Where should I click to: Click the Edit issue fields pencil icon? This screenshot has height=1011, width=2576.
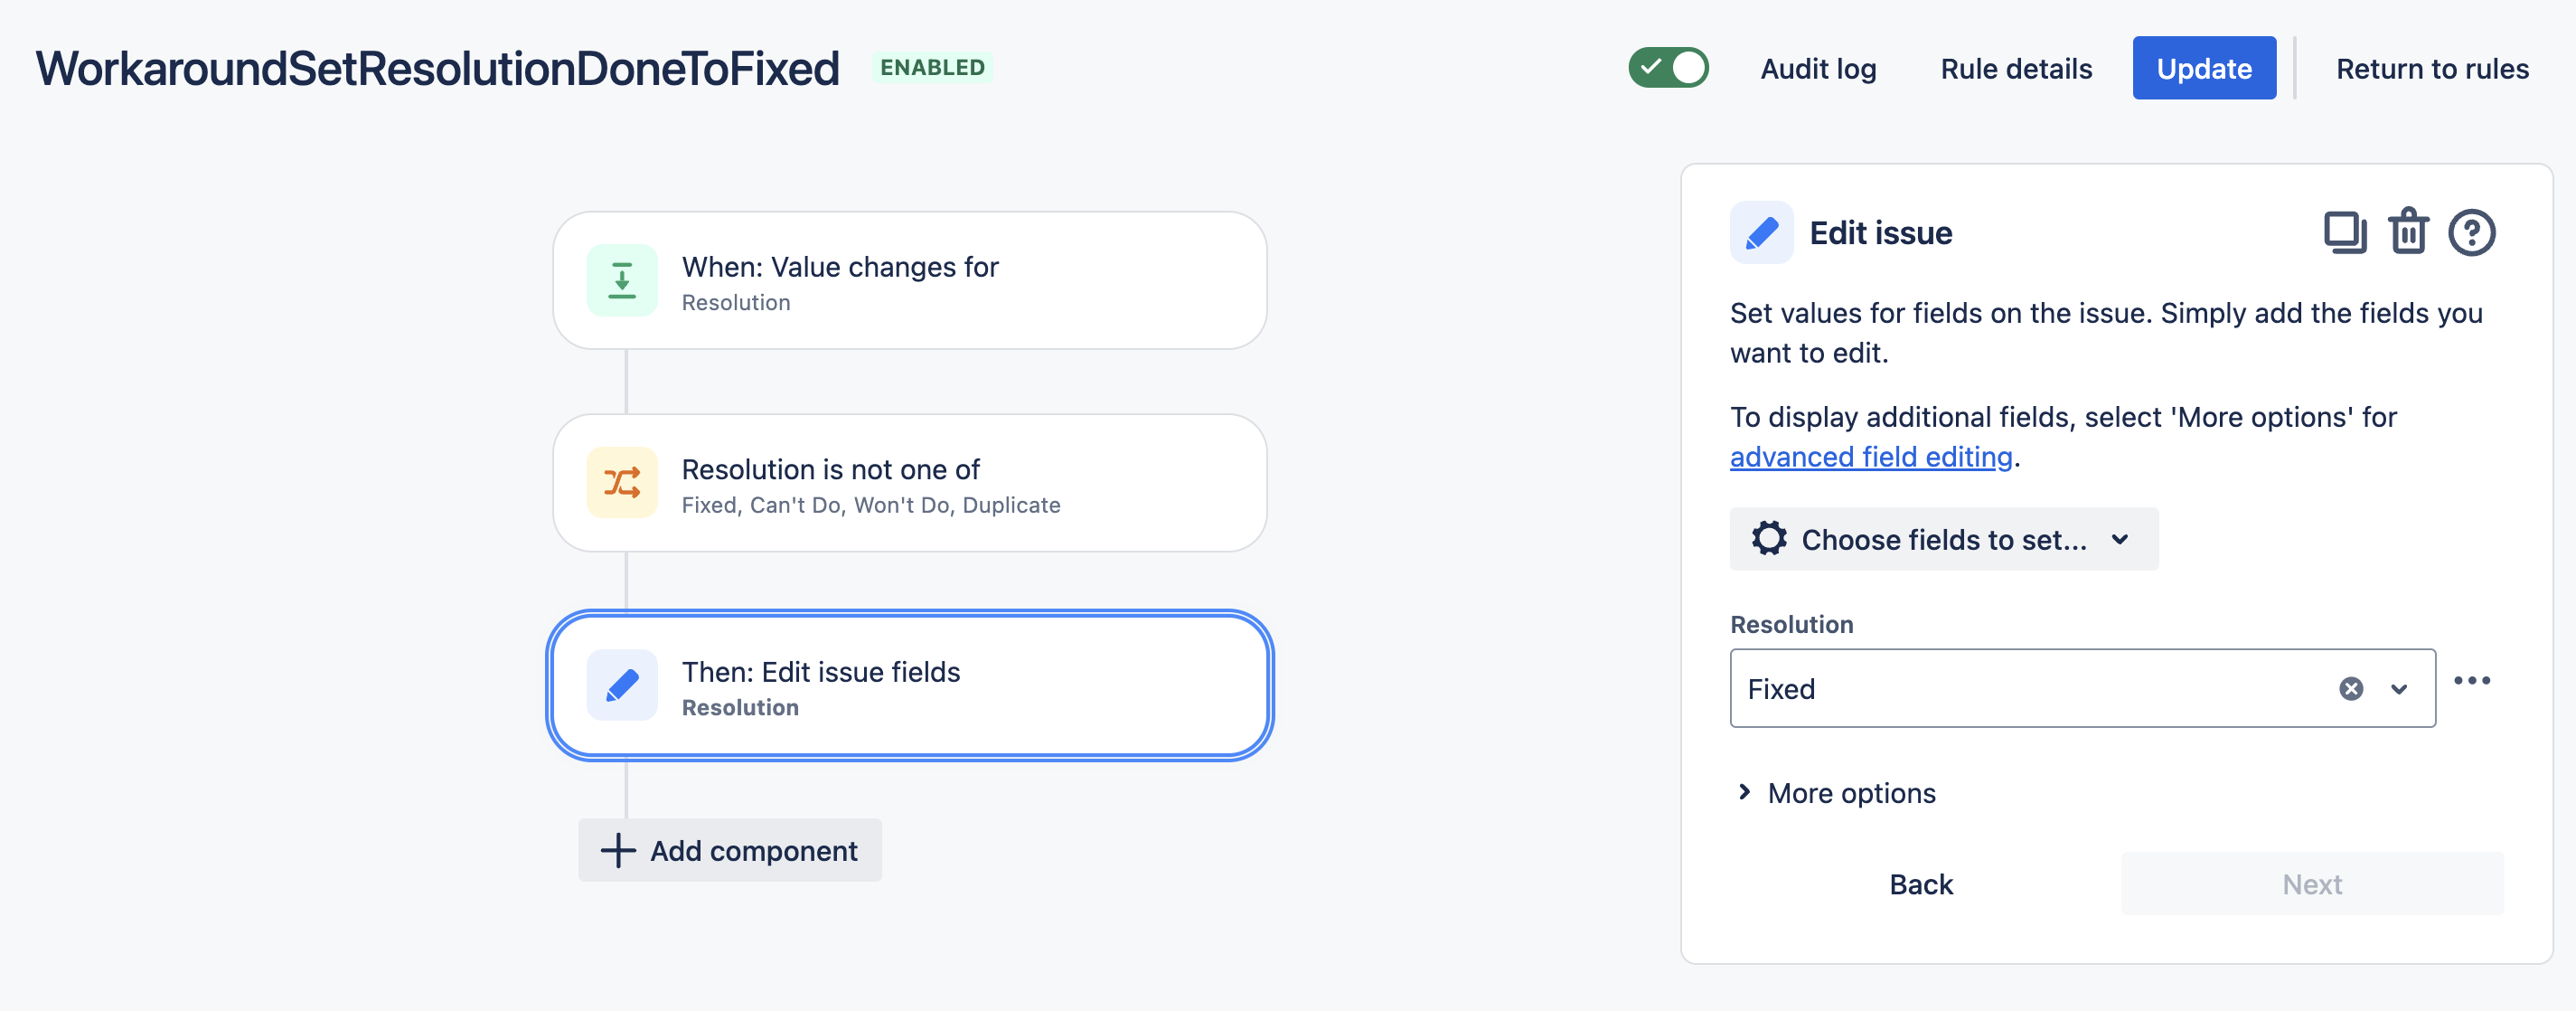(x=623, y=685)
